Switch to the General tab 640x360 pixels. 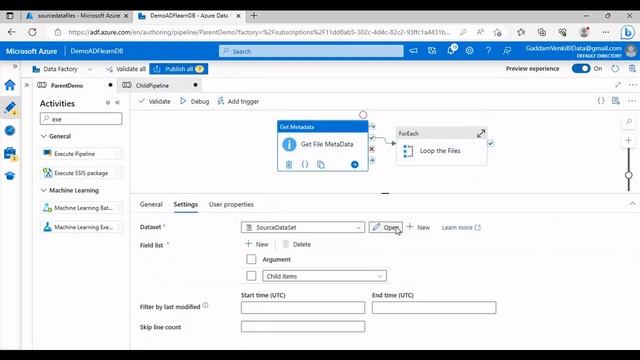pos(151,204)
